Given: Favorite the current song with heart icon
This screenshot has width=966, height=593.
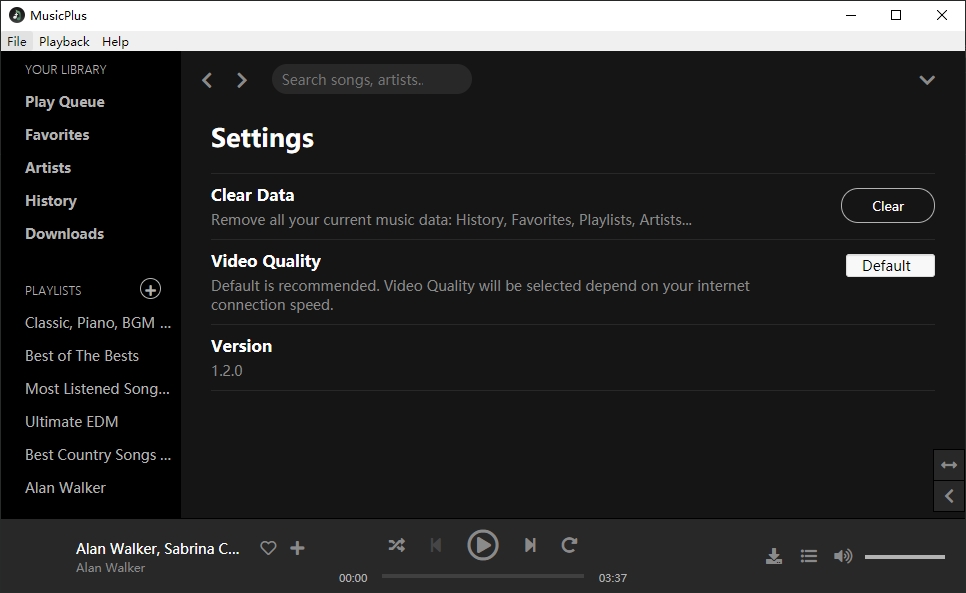Looking at the screenshot, I should [268, 548].
